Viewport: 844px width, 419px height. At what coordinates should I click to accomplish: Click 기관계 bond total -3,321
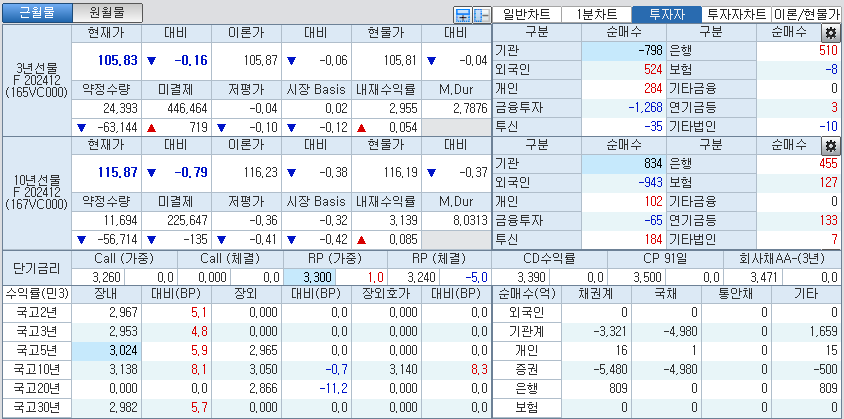596,331
